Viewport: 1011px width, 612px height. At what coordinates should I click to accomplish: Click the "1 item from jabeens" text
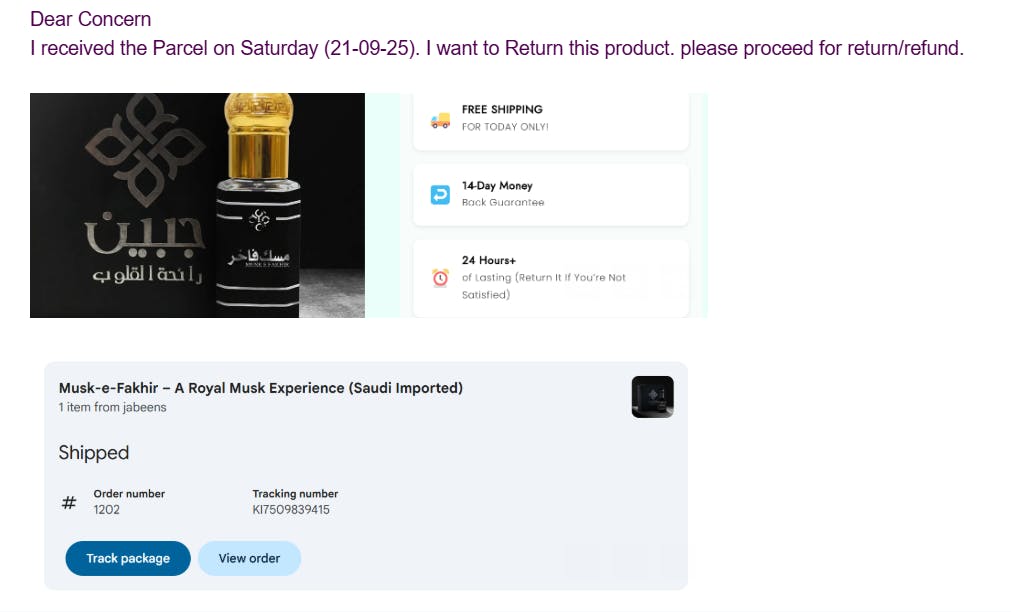[112, 407]
